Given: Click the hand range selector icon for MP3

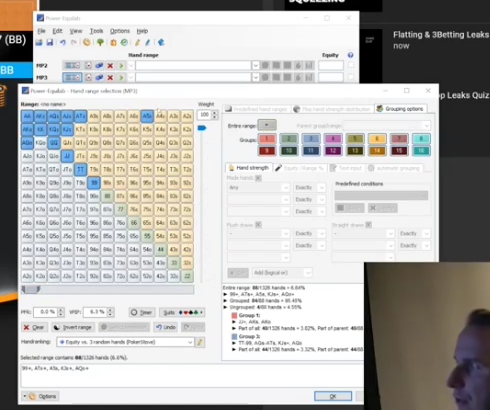Looking at the screenshot, I should (72, 78).
